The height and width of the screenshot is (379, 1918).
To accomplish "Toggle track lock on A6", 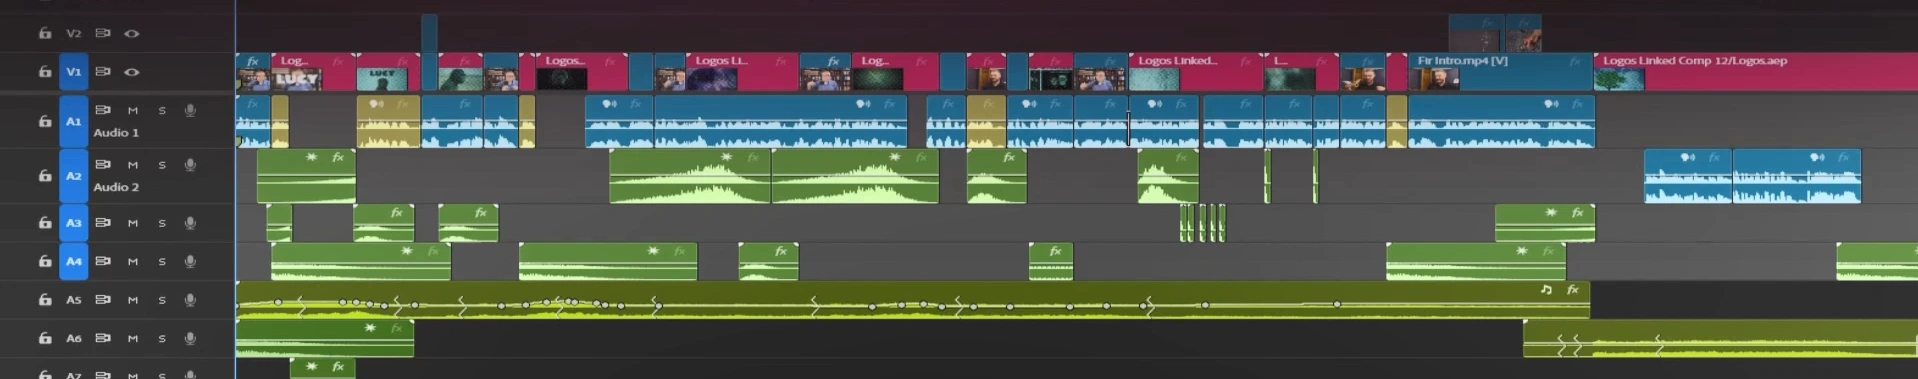I will [45, 339].
